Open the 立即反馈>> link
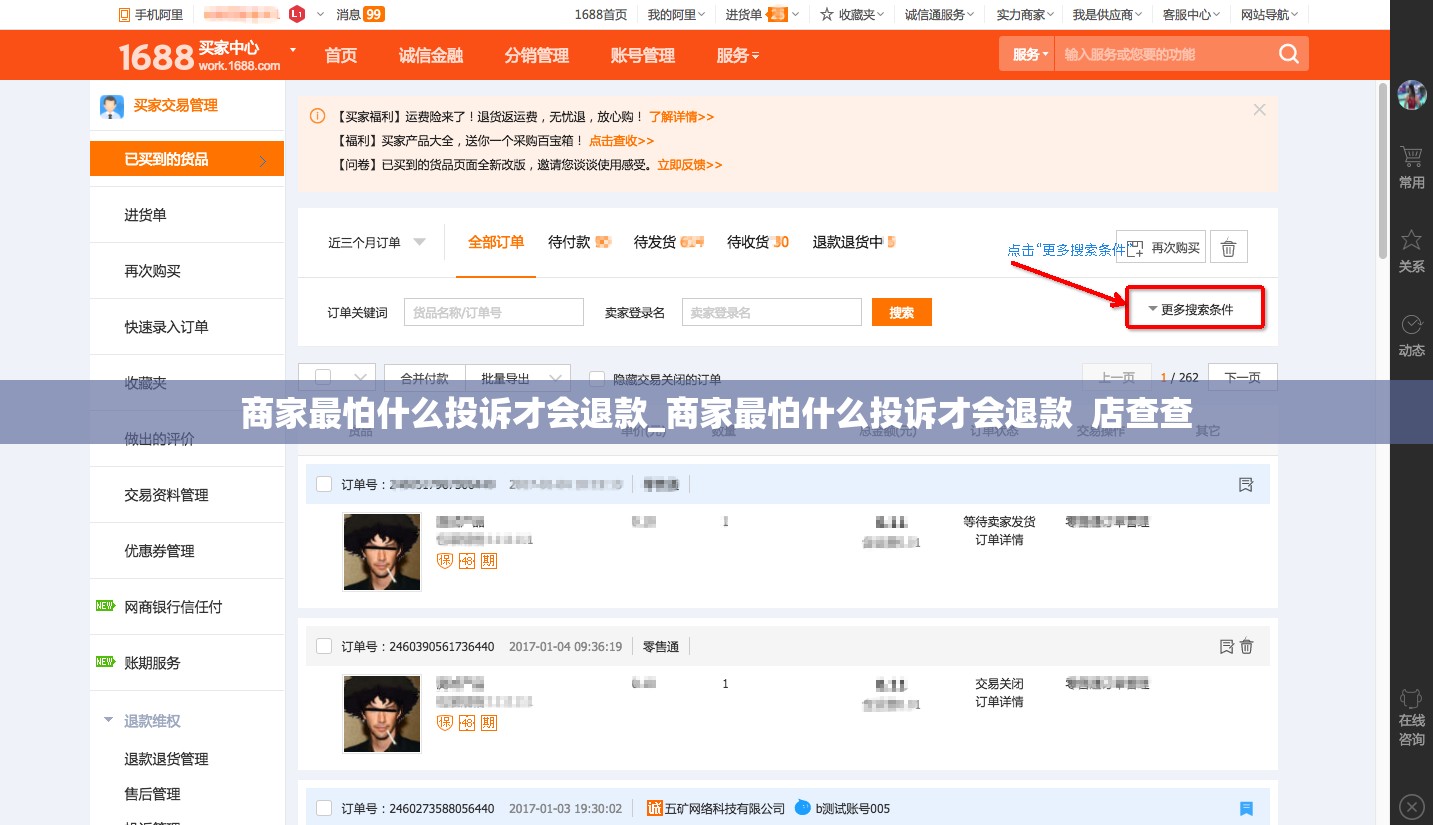 click(689, 164)
